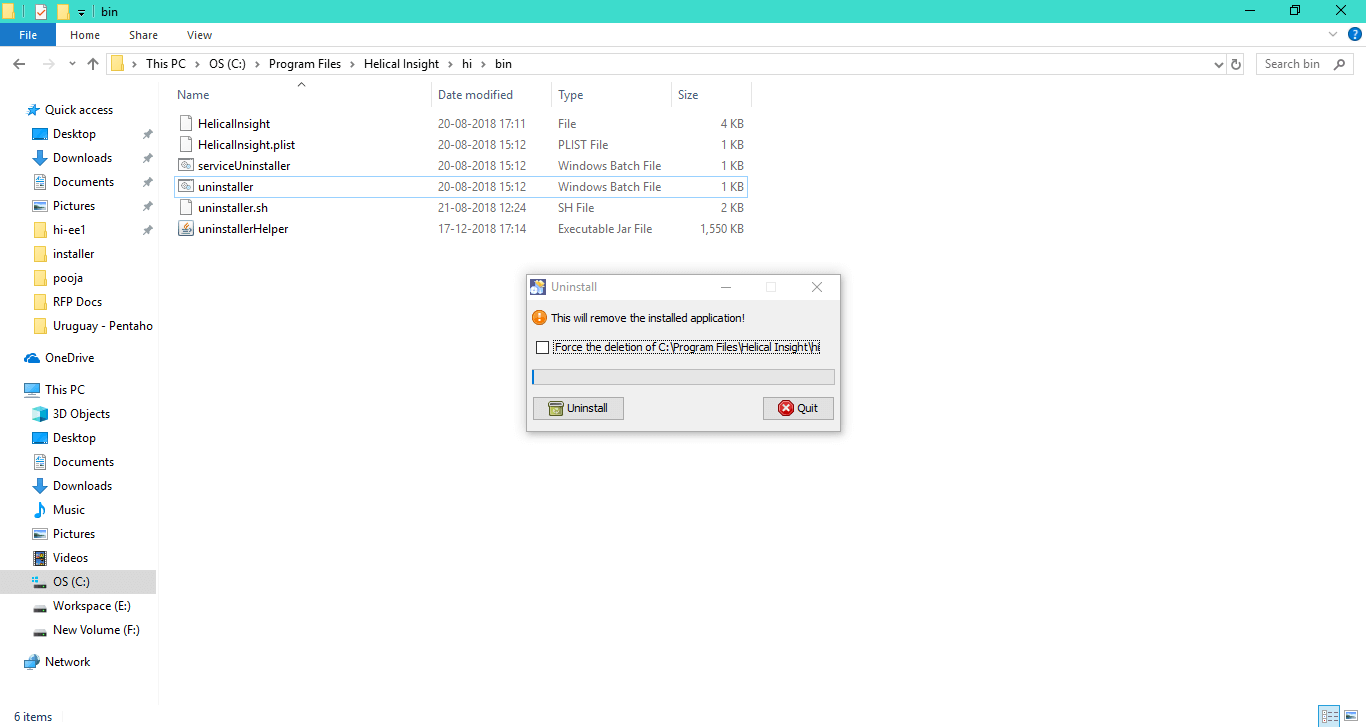
Task: Open the View ribbon tab
Action: point(200,35)
